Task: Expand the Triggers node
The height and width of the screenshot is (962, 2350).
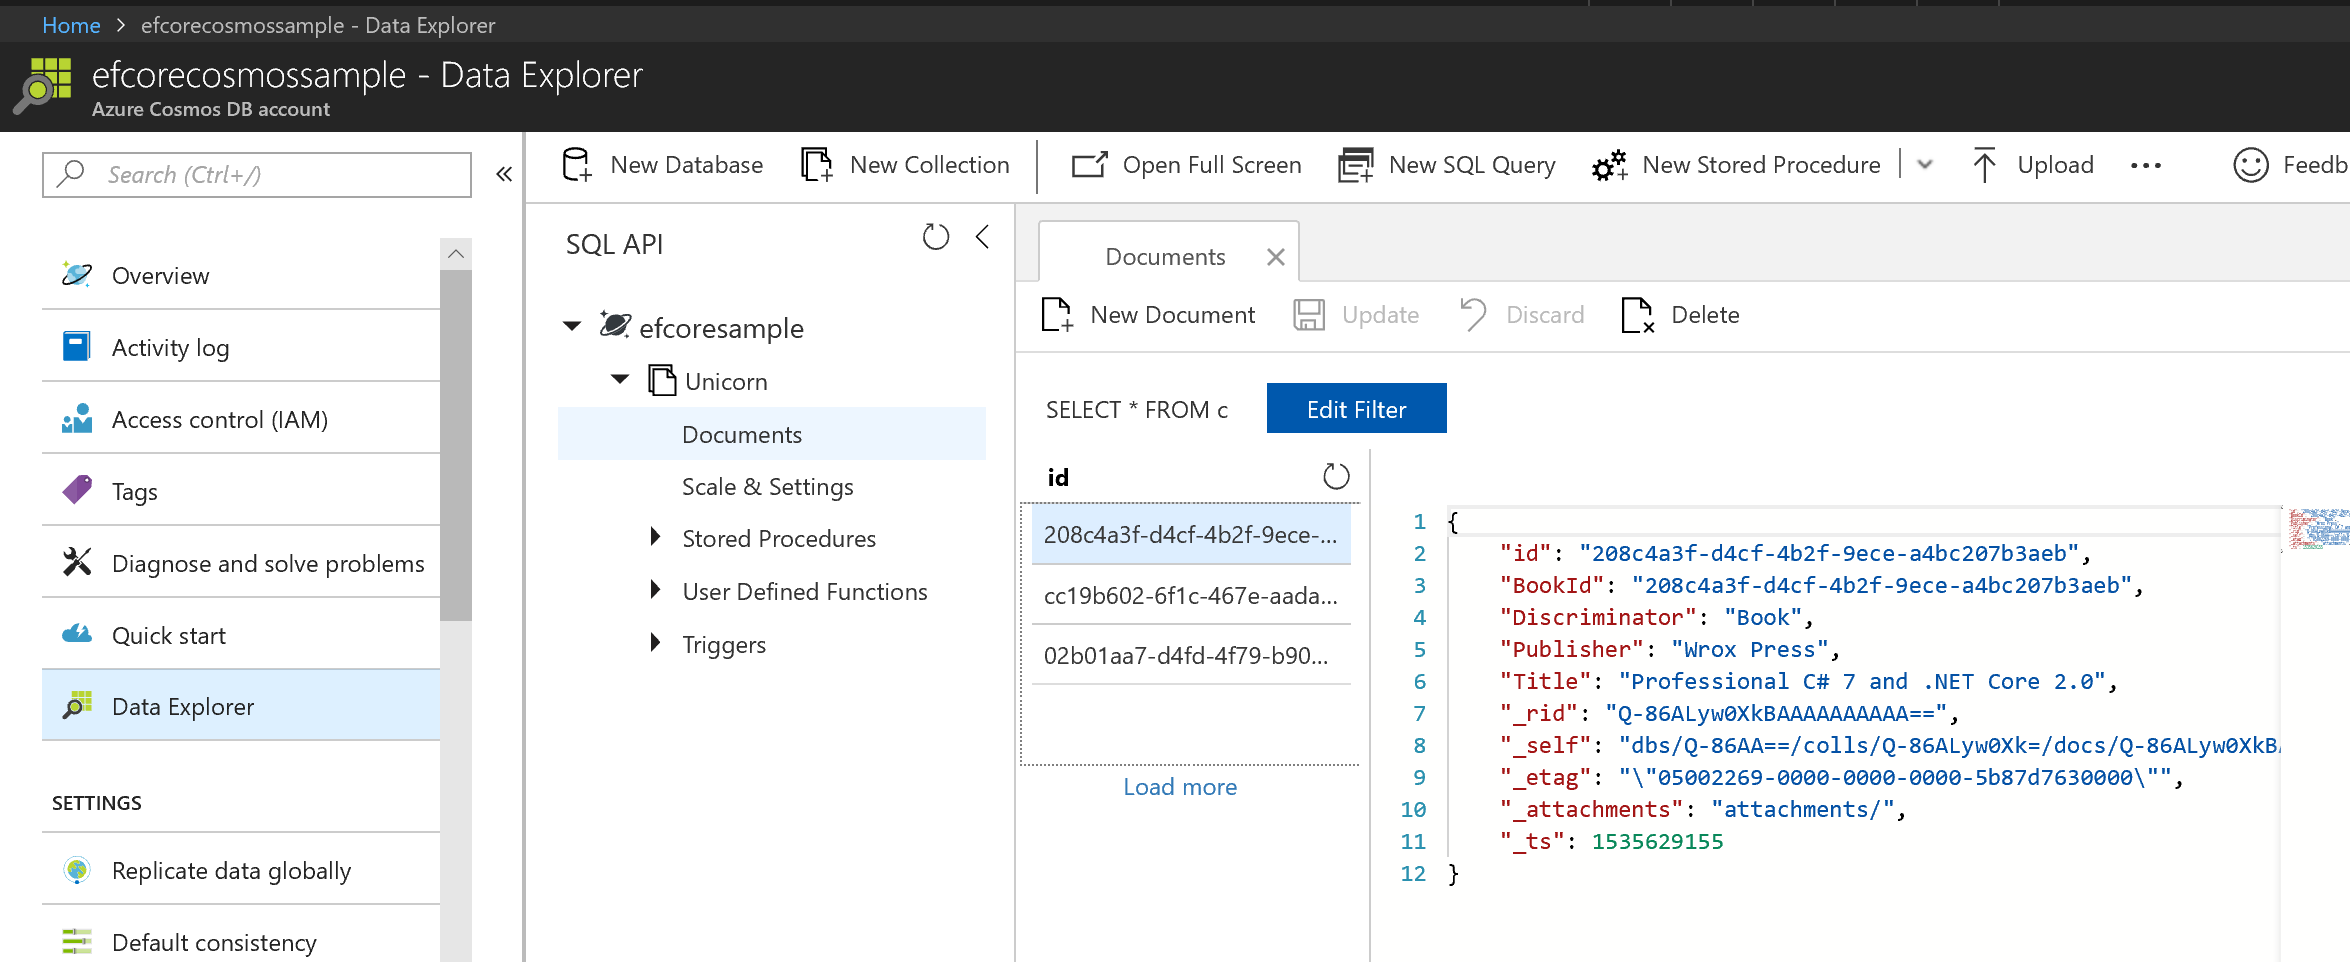Action: [x=655, y=643]
